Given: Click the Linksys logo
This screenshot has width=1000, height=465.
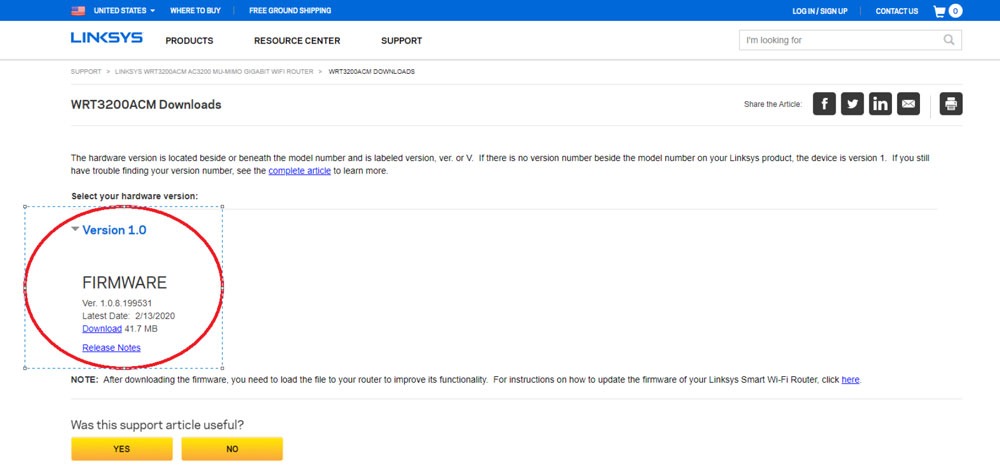Looking at the screenshot, I should (107, 38).
